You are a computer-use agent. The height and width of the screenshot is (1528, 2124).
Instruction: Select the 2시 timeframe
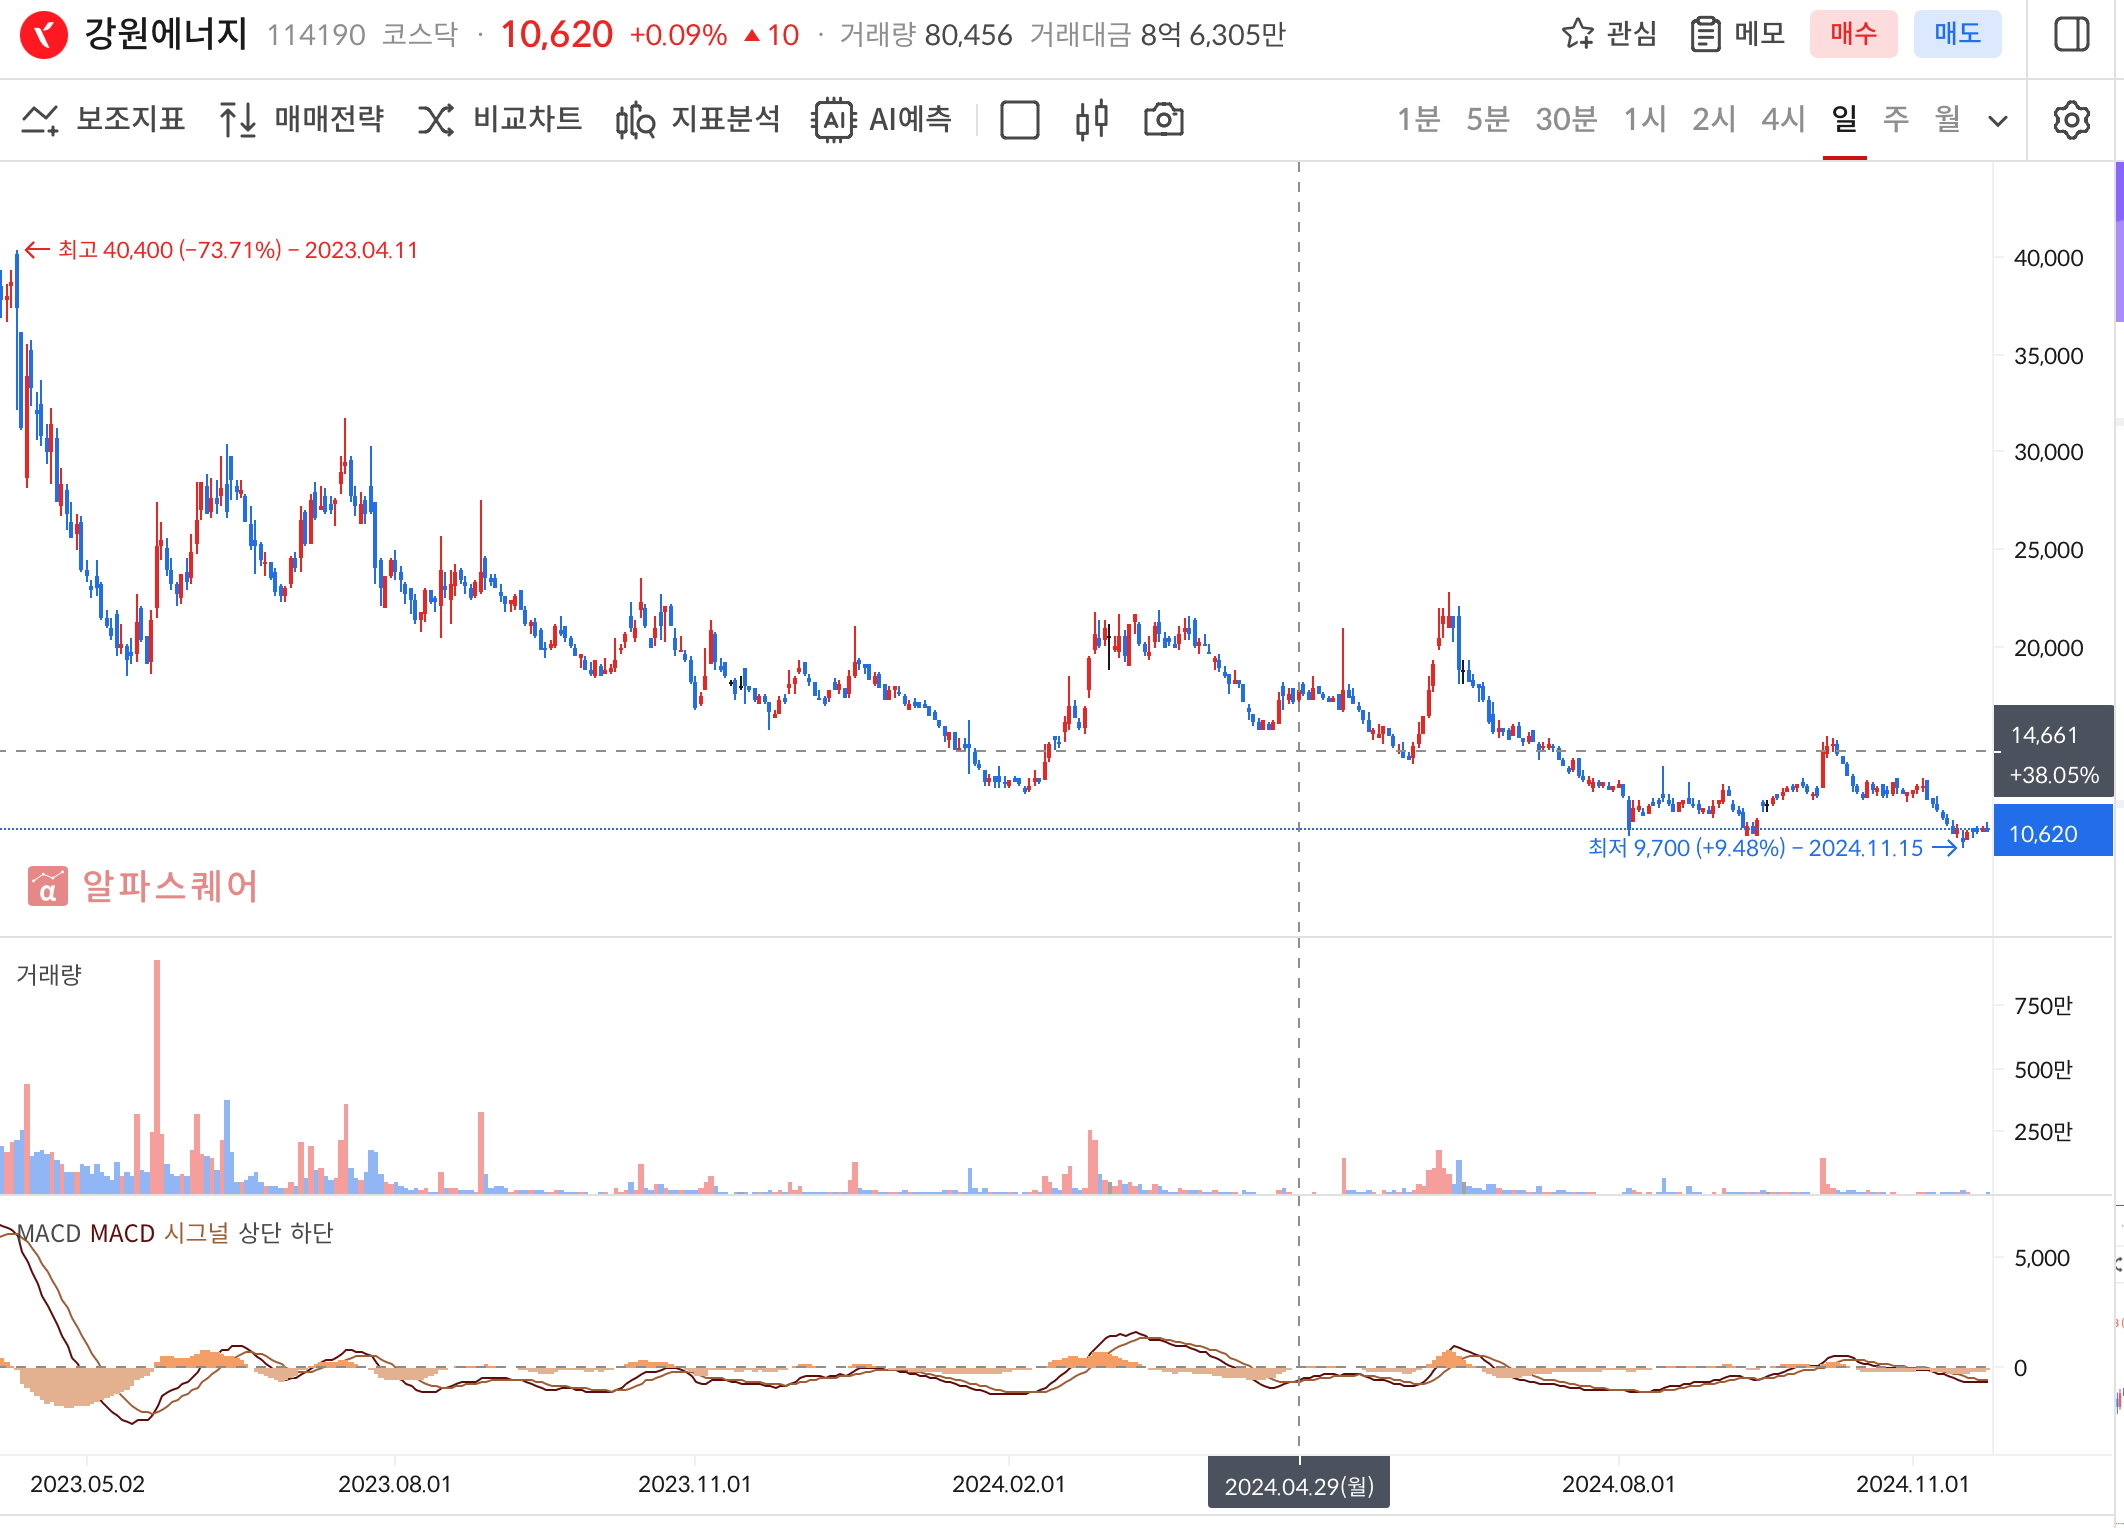(1714, 120)
